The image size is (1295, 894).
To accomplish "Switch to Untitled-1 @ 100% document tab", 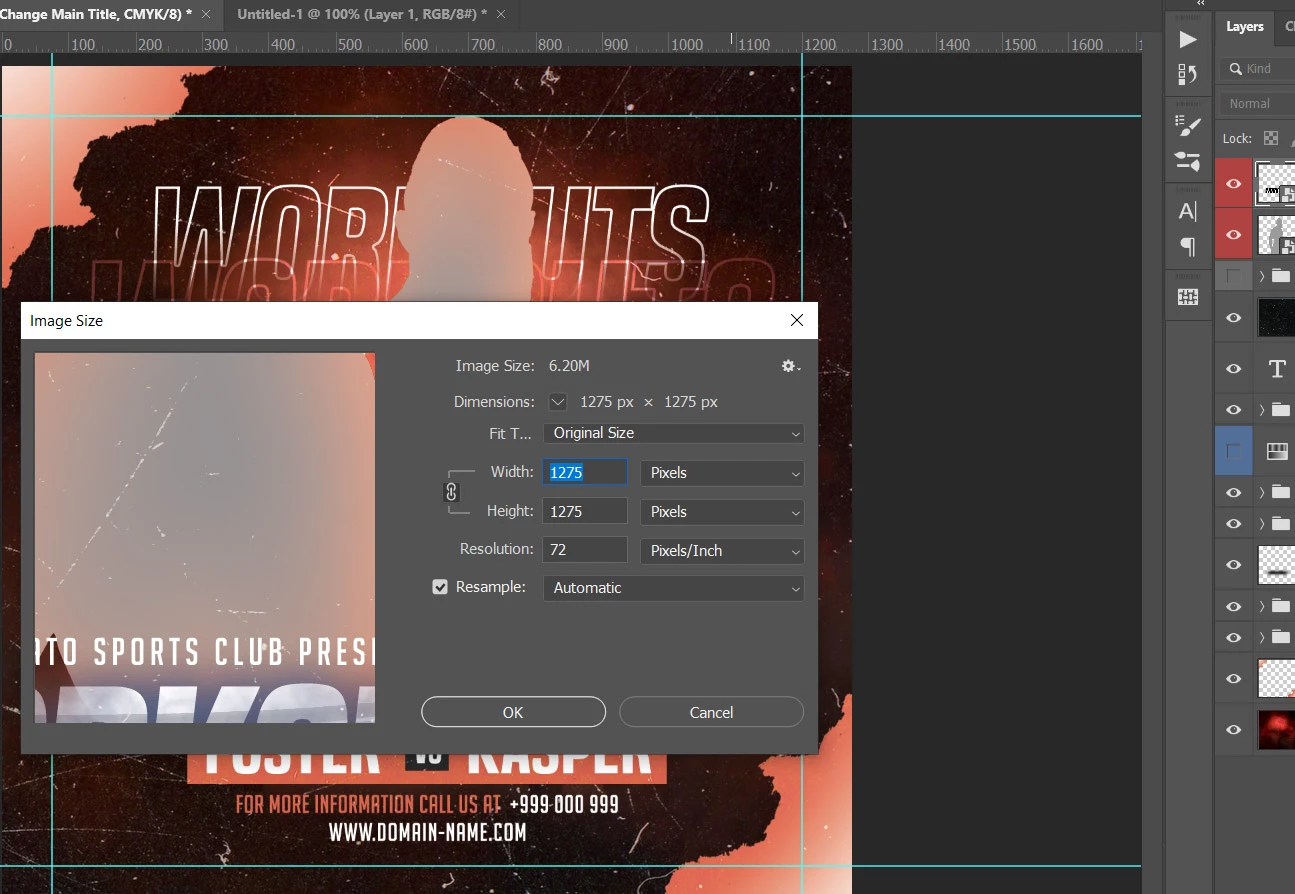I will 362,14.
